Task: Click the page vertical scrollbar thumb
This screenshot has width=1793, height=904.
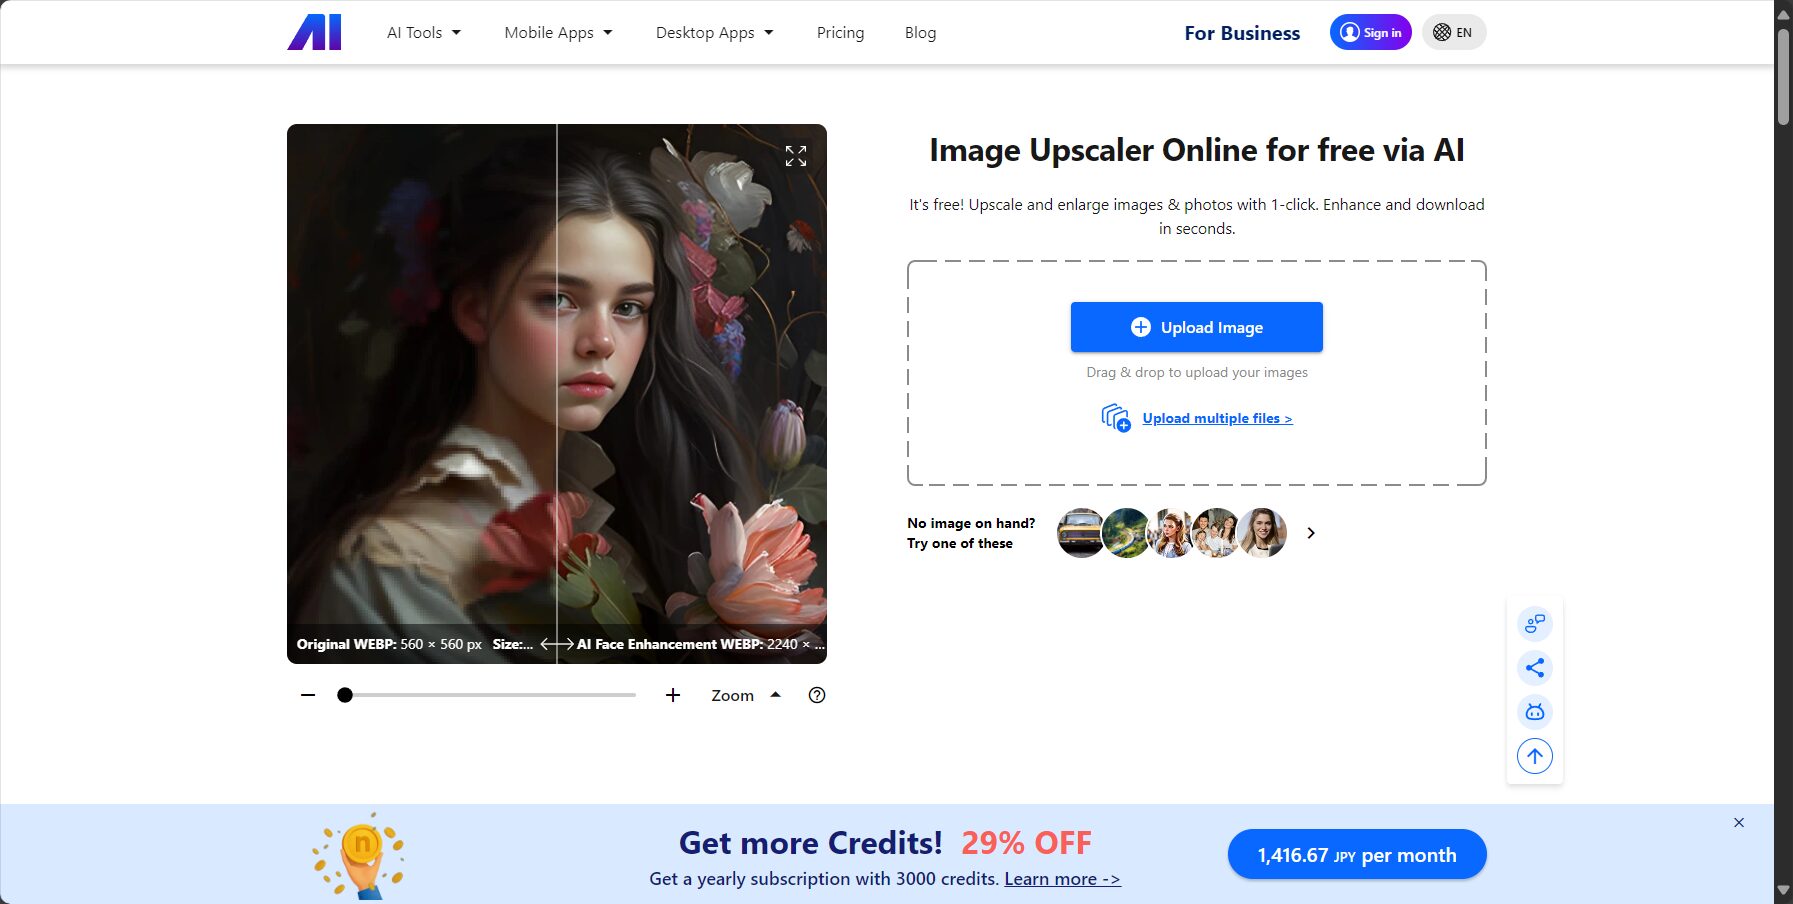Action: pyautogui.click(x=1783, y=76)
